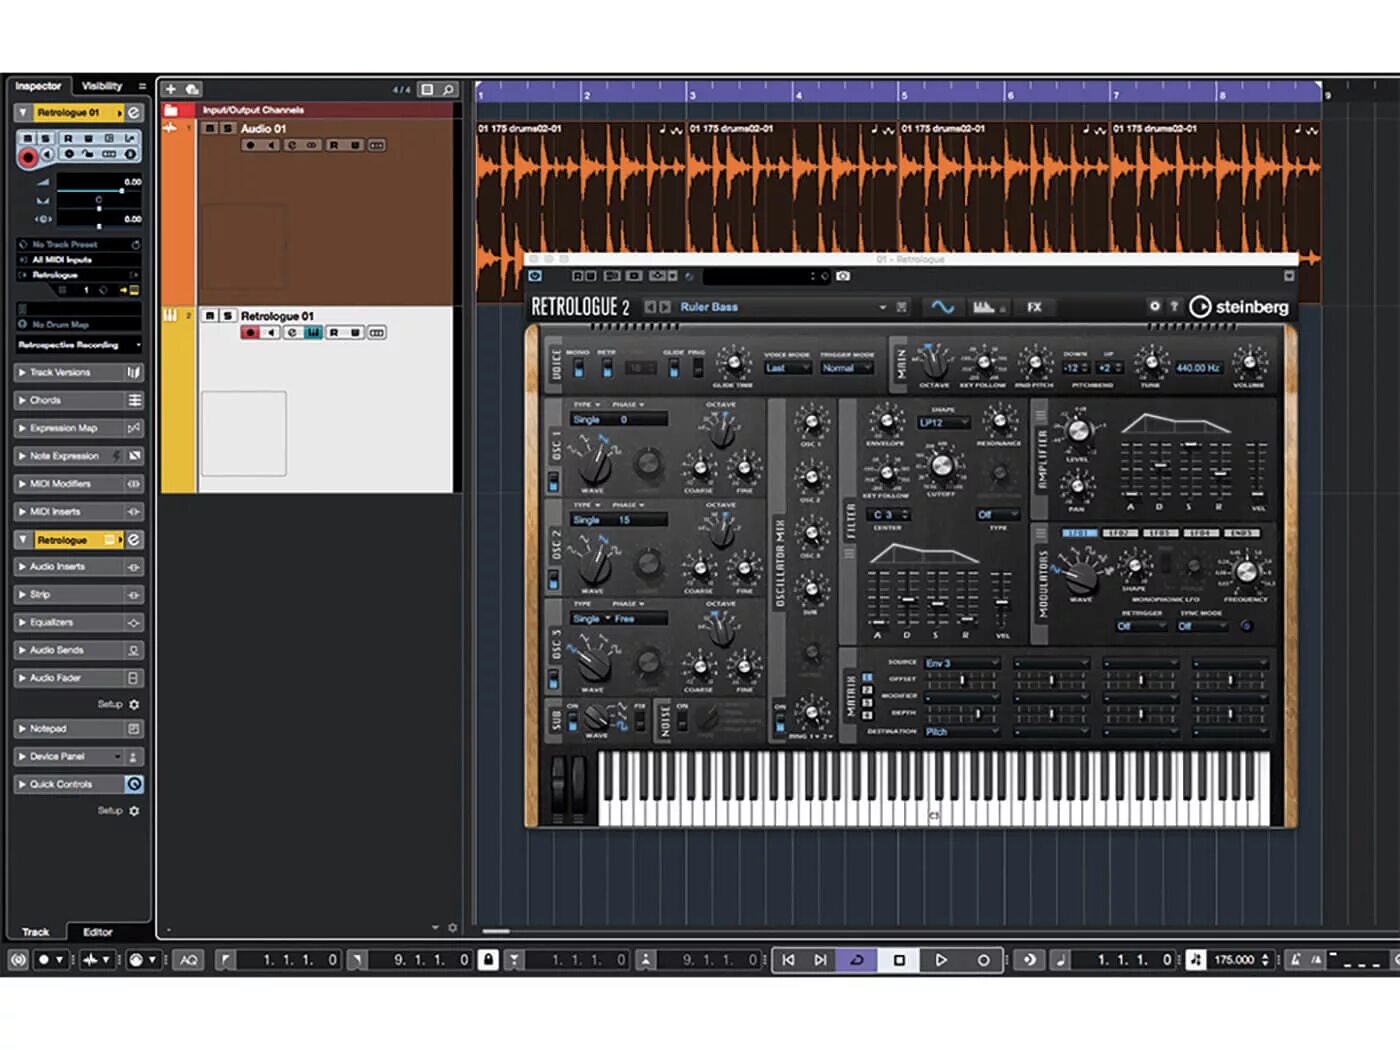Click the snapshot camera icon in plugin header
This screenshot has width=1400, height=1050.
point(843,276)
